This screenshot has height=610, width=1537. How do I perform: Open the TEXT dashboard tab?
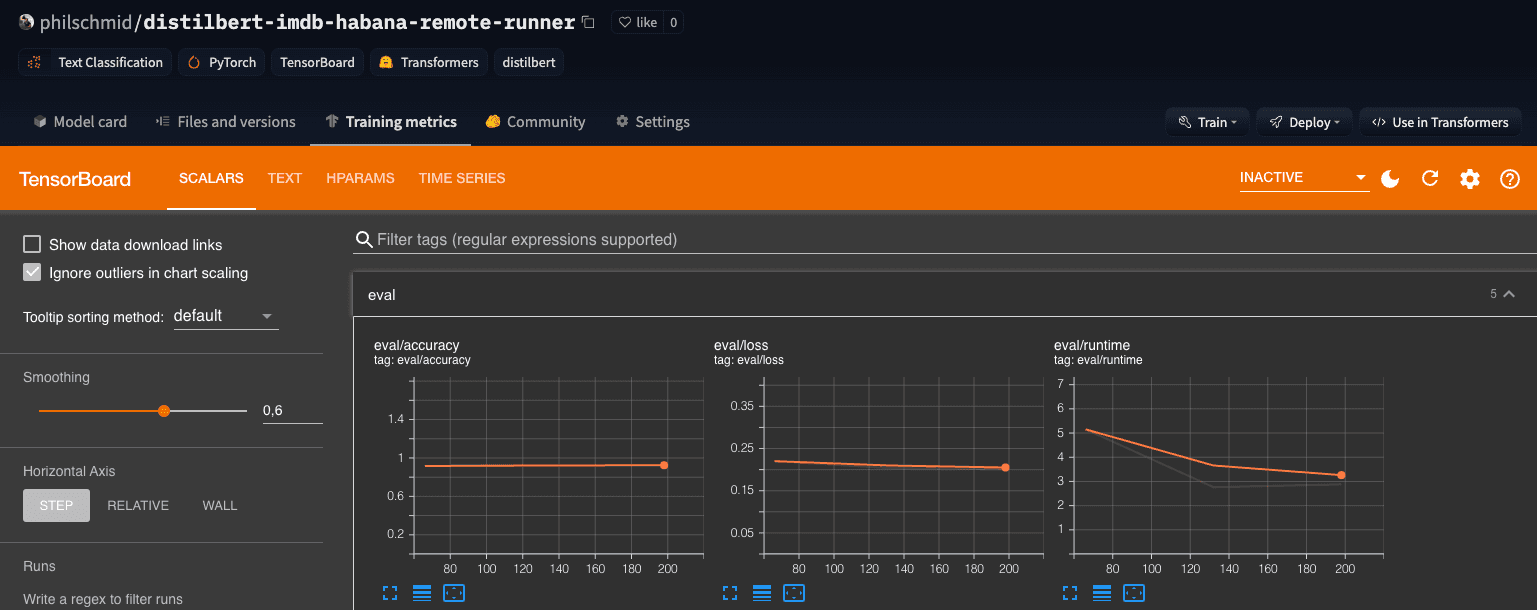pos(285,178)
